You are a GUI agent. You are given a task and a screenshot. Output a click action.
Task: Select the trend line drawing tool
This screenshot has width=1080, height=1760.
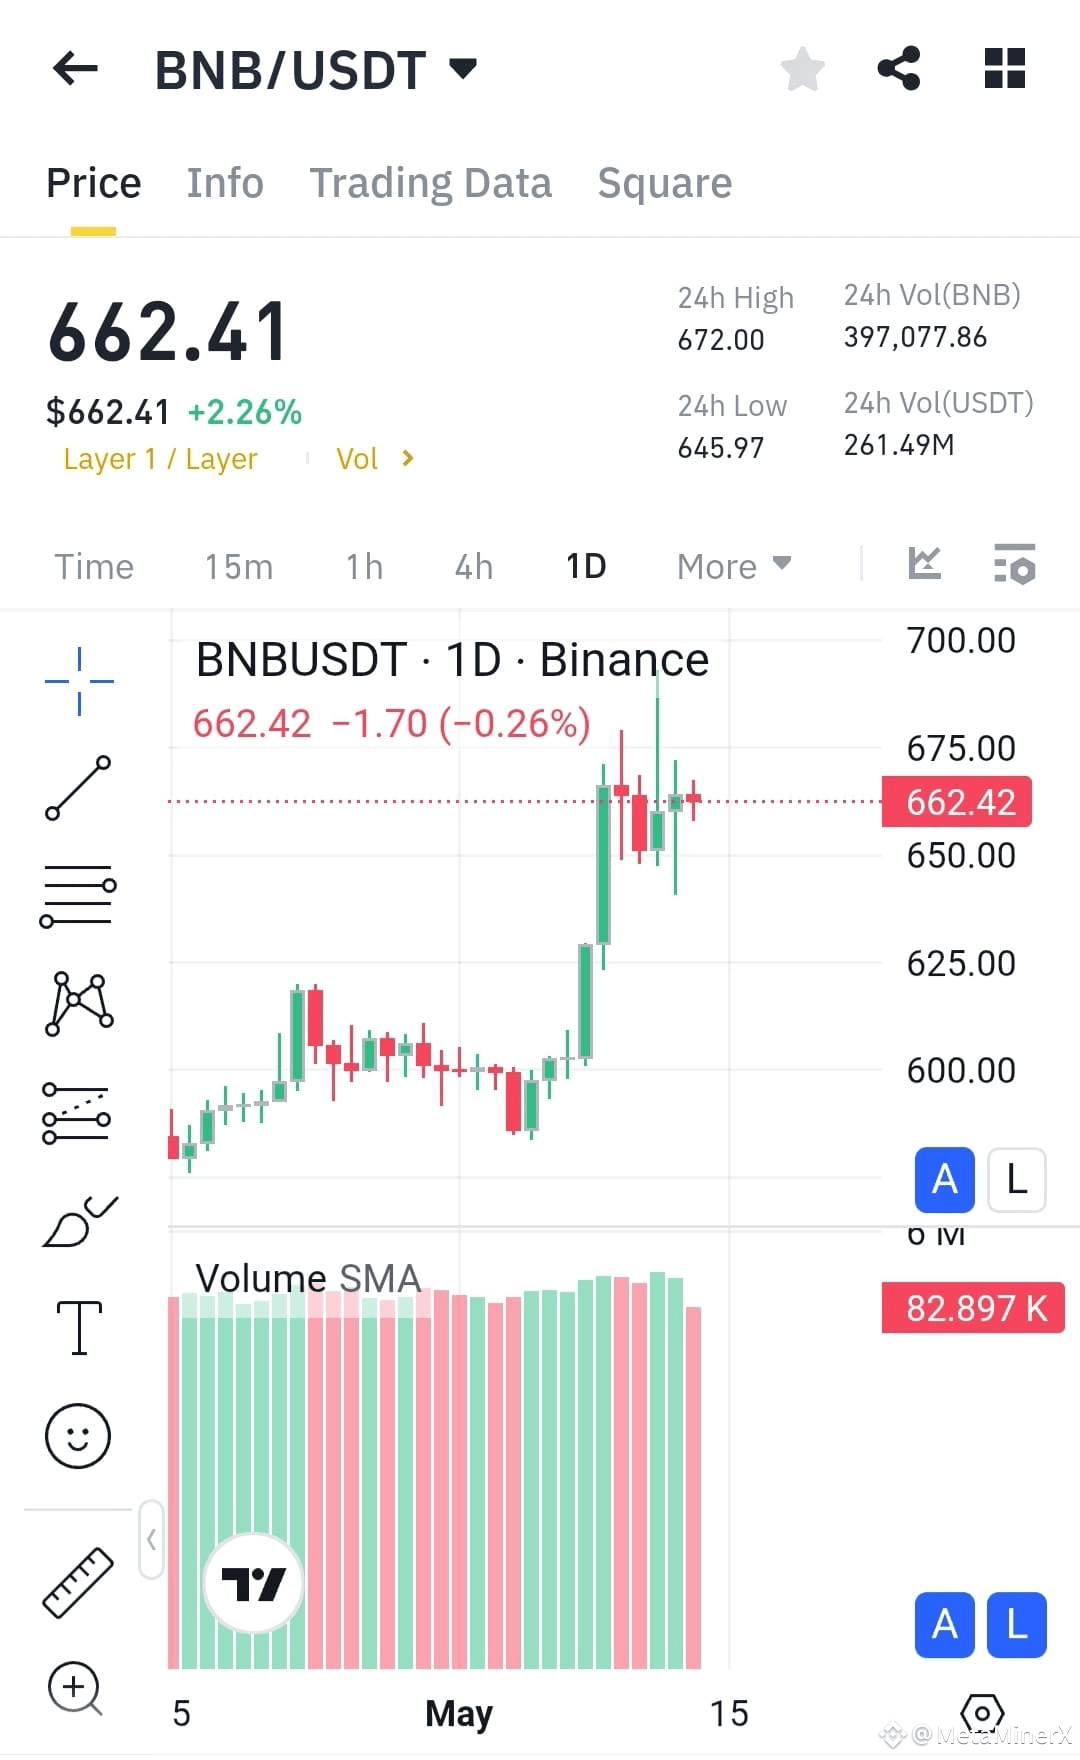(x=78, y=788)
